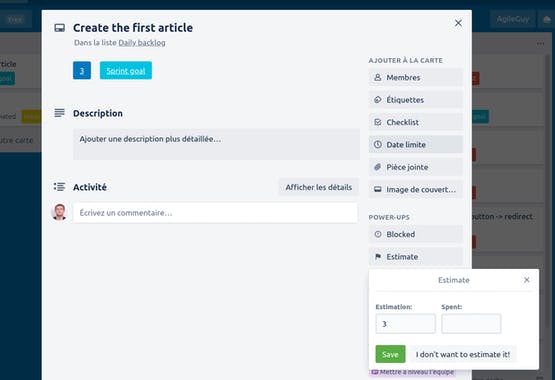Click the Activité heading
This screenshot has height=380, width=555.
(x=90, y=187)
